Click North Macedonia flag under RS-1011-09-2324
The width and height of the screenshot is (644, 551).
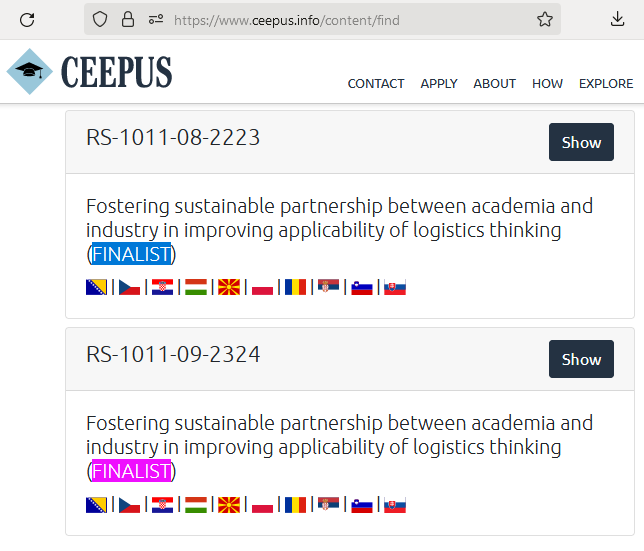coord(229,505)
